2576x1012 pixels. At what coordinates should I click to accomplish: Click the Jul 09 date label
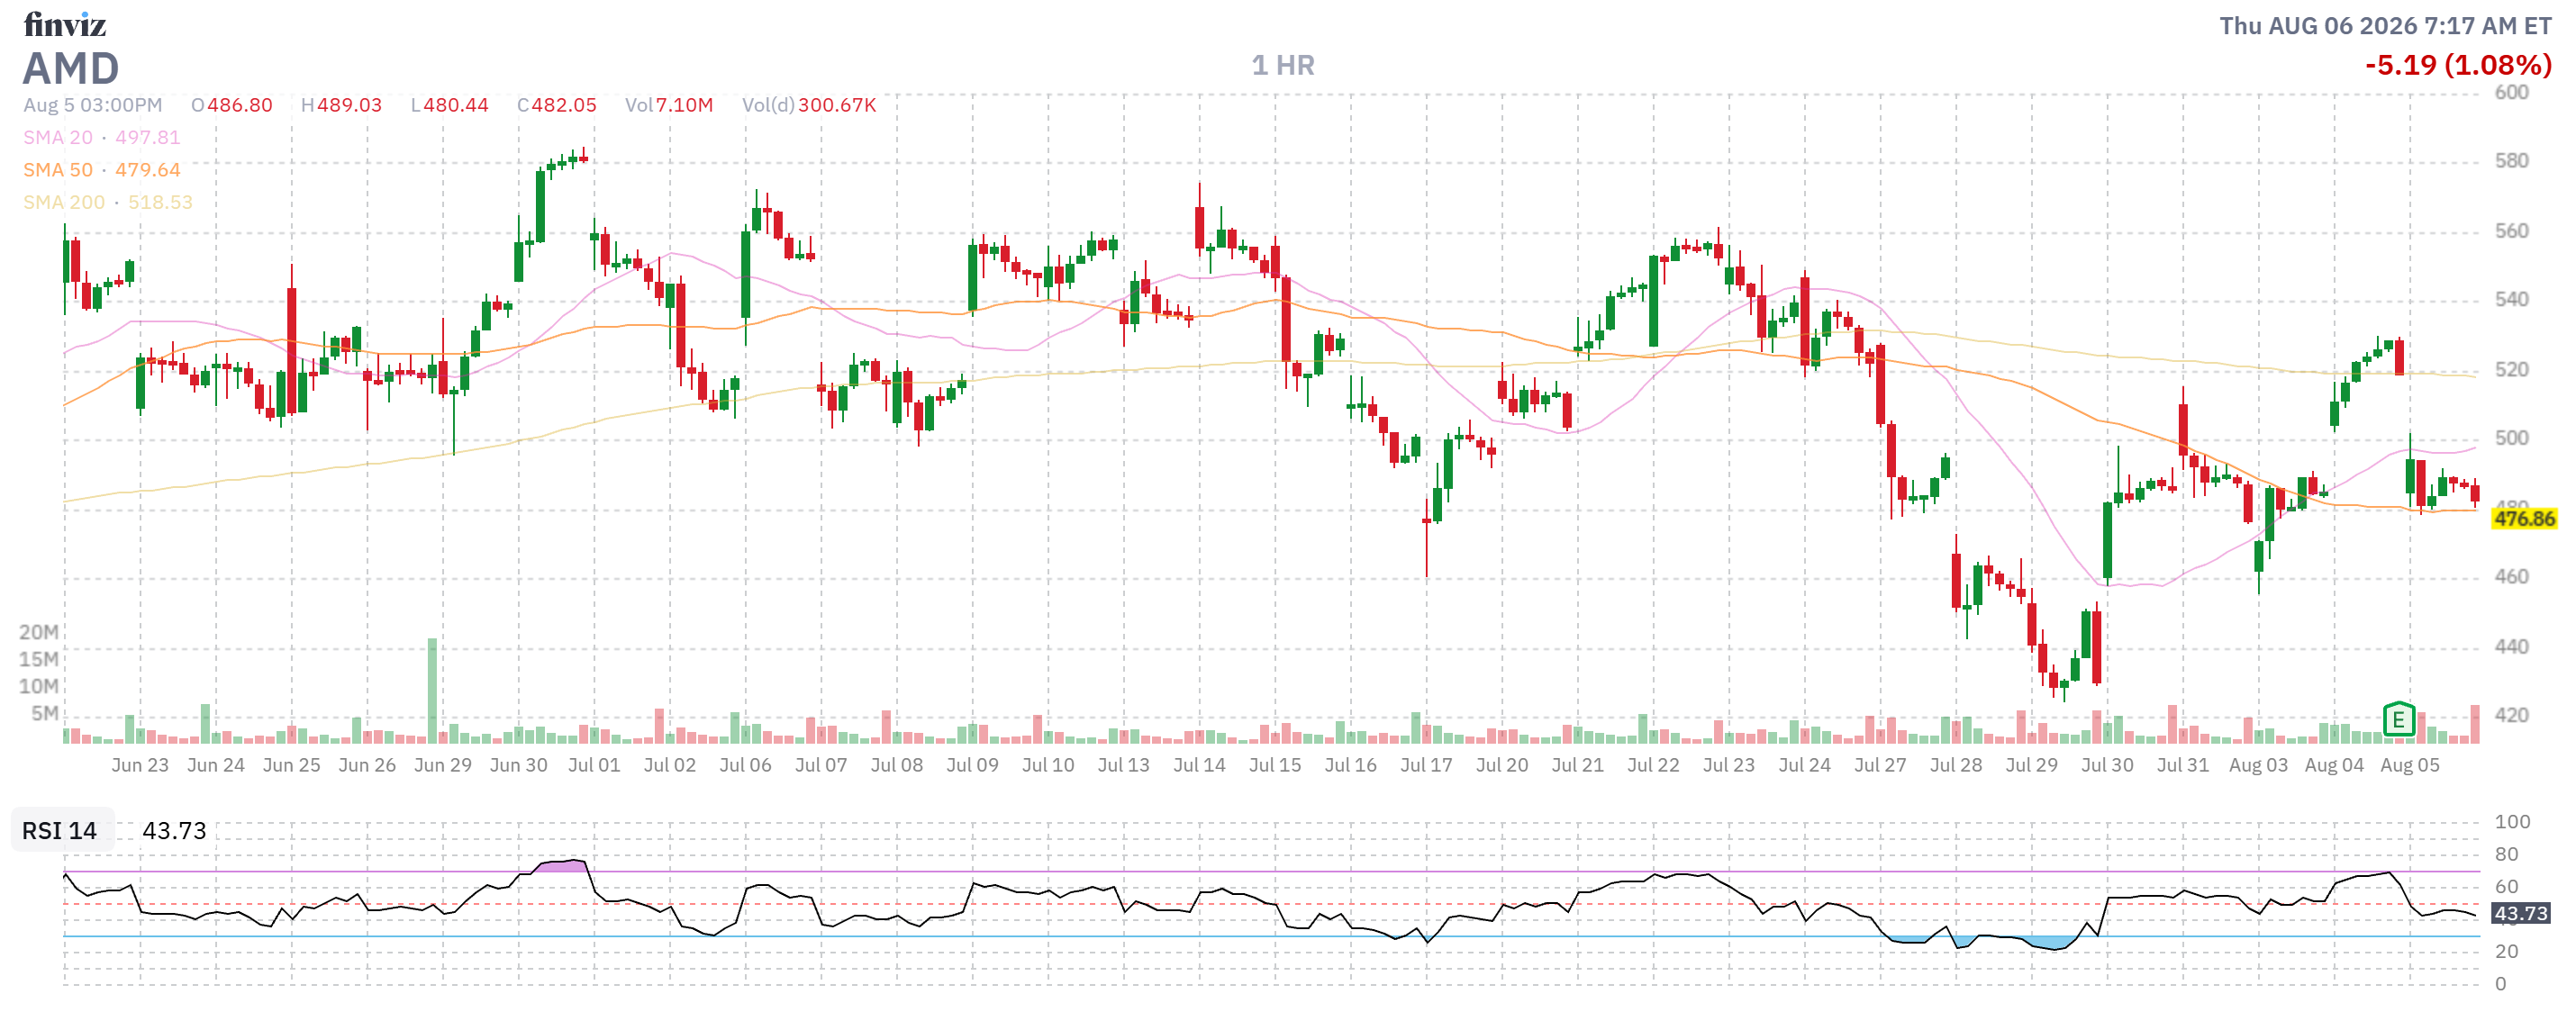click(972, 765)
